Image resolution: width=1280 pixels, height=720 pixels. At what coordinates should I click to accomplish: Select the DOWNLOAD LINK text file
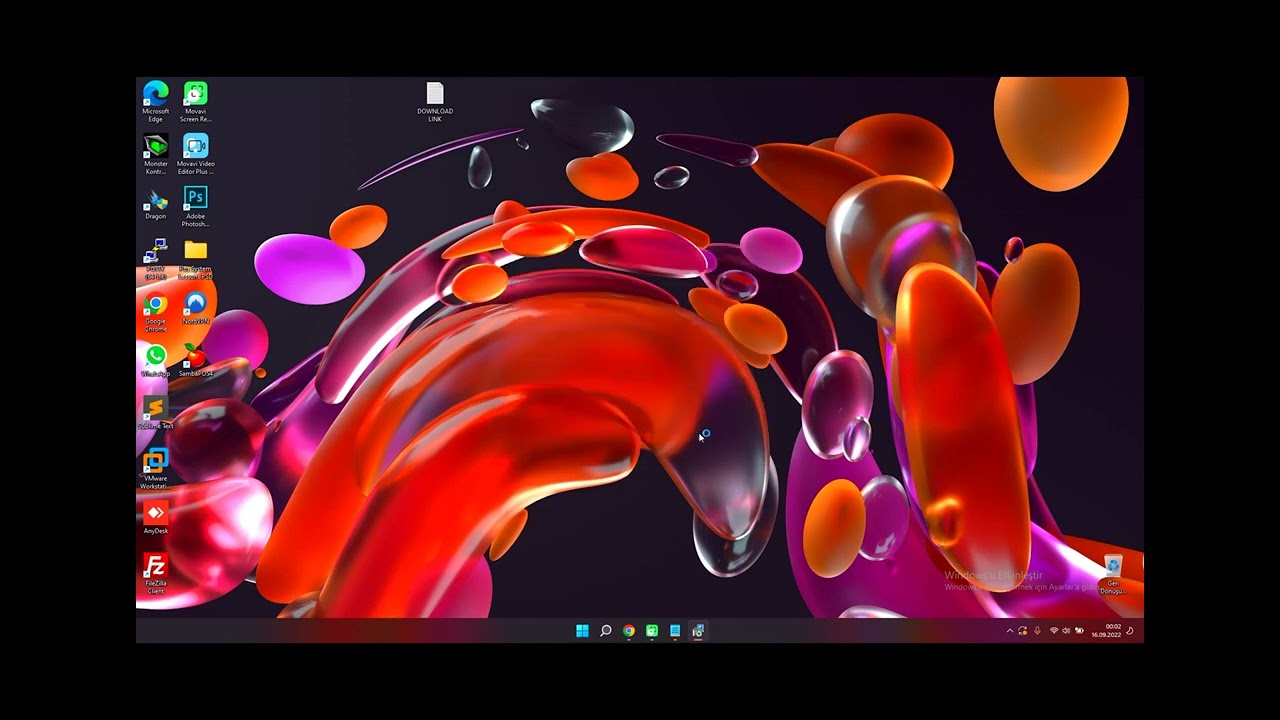[435, 102]
